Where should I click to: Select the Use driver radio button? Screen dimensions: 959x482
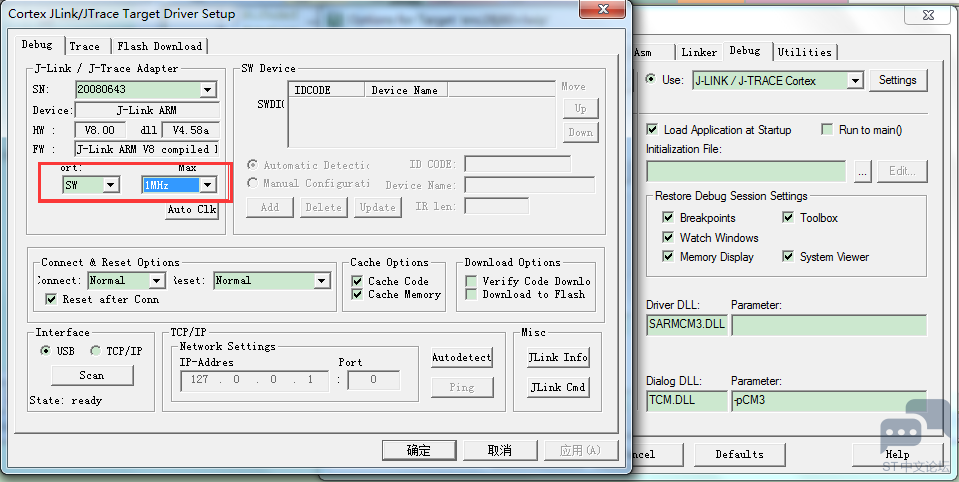pyautogui.click(x=651, y=80)
